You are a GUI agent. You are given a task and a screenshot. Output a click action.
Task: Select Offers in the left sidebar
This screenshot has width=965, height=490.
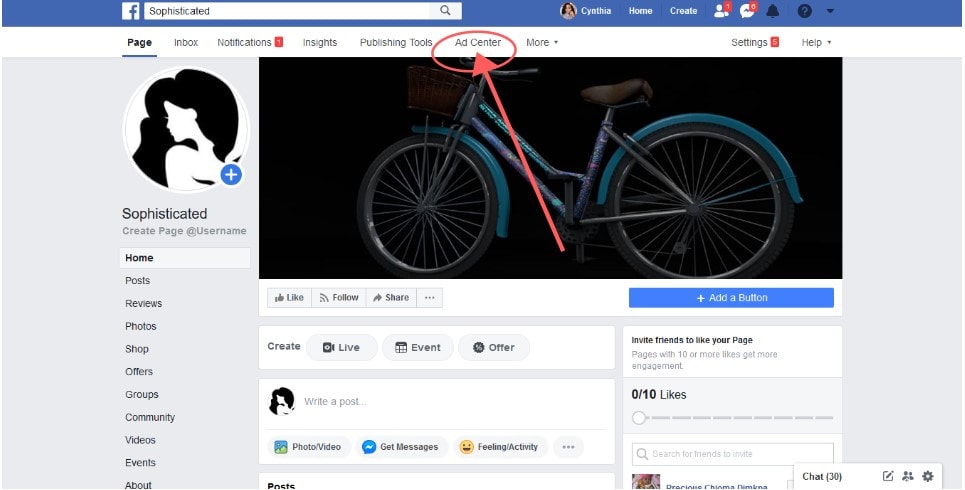click(138, 372)
